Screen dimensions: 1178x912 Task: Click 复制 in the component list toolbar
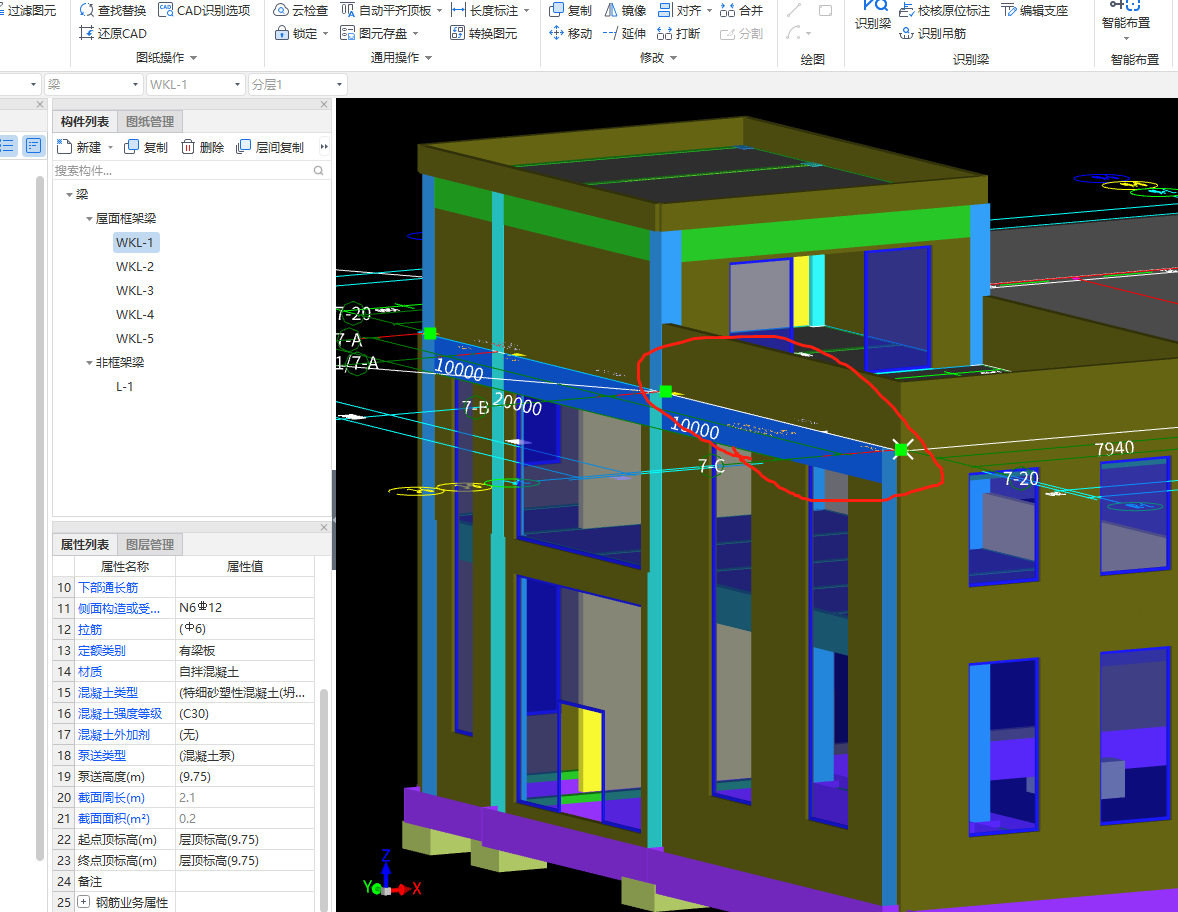tap(146, 147)
